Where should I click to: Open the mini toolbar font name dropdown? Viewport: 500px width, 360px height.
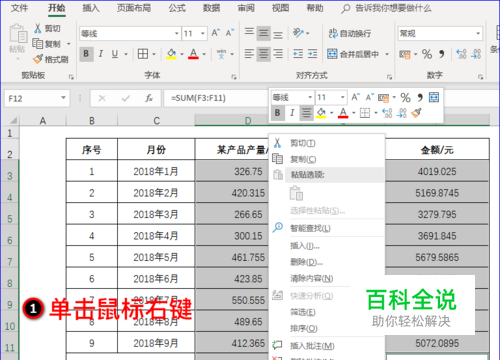point(310,97)
